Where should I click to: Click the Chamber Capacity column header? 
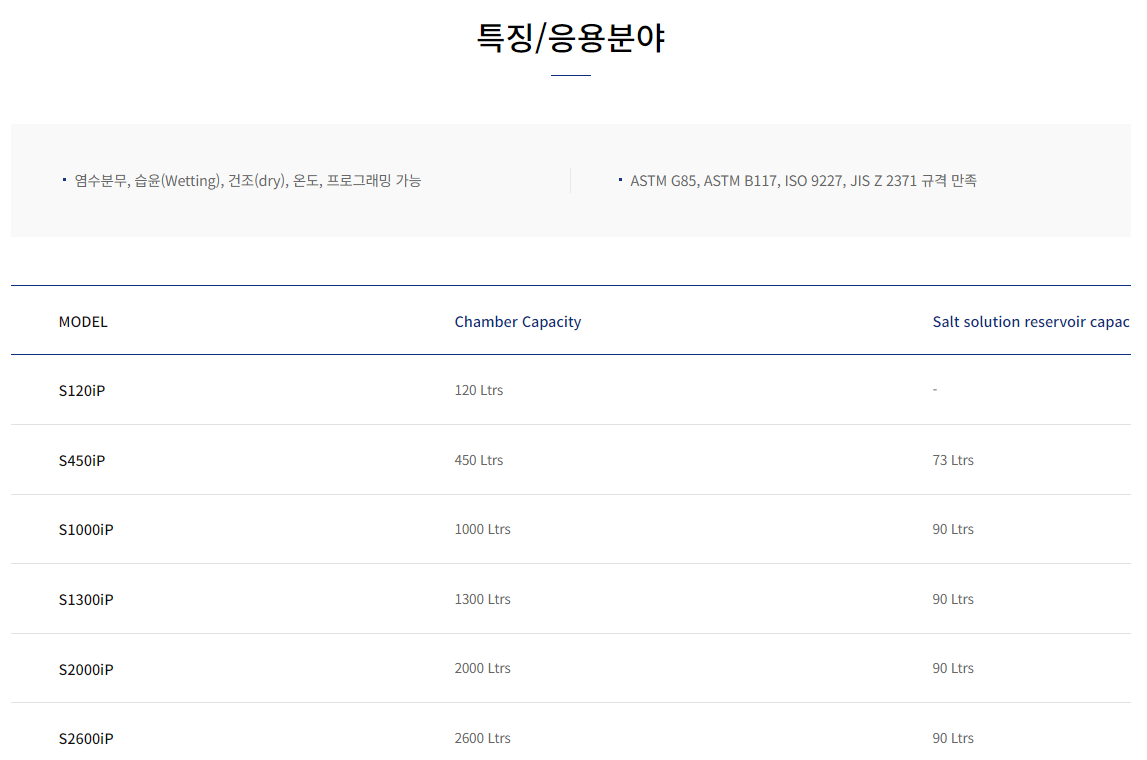pyautogui.click(x=518, y=322)
